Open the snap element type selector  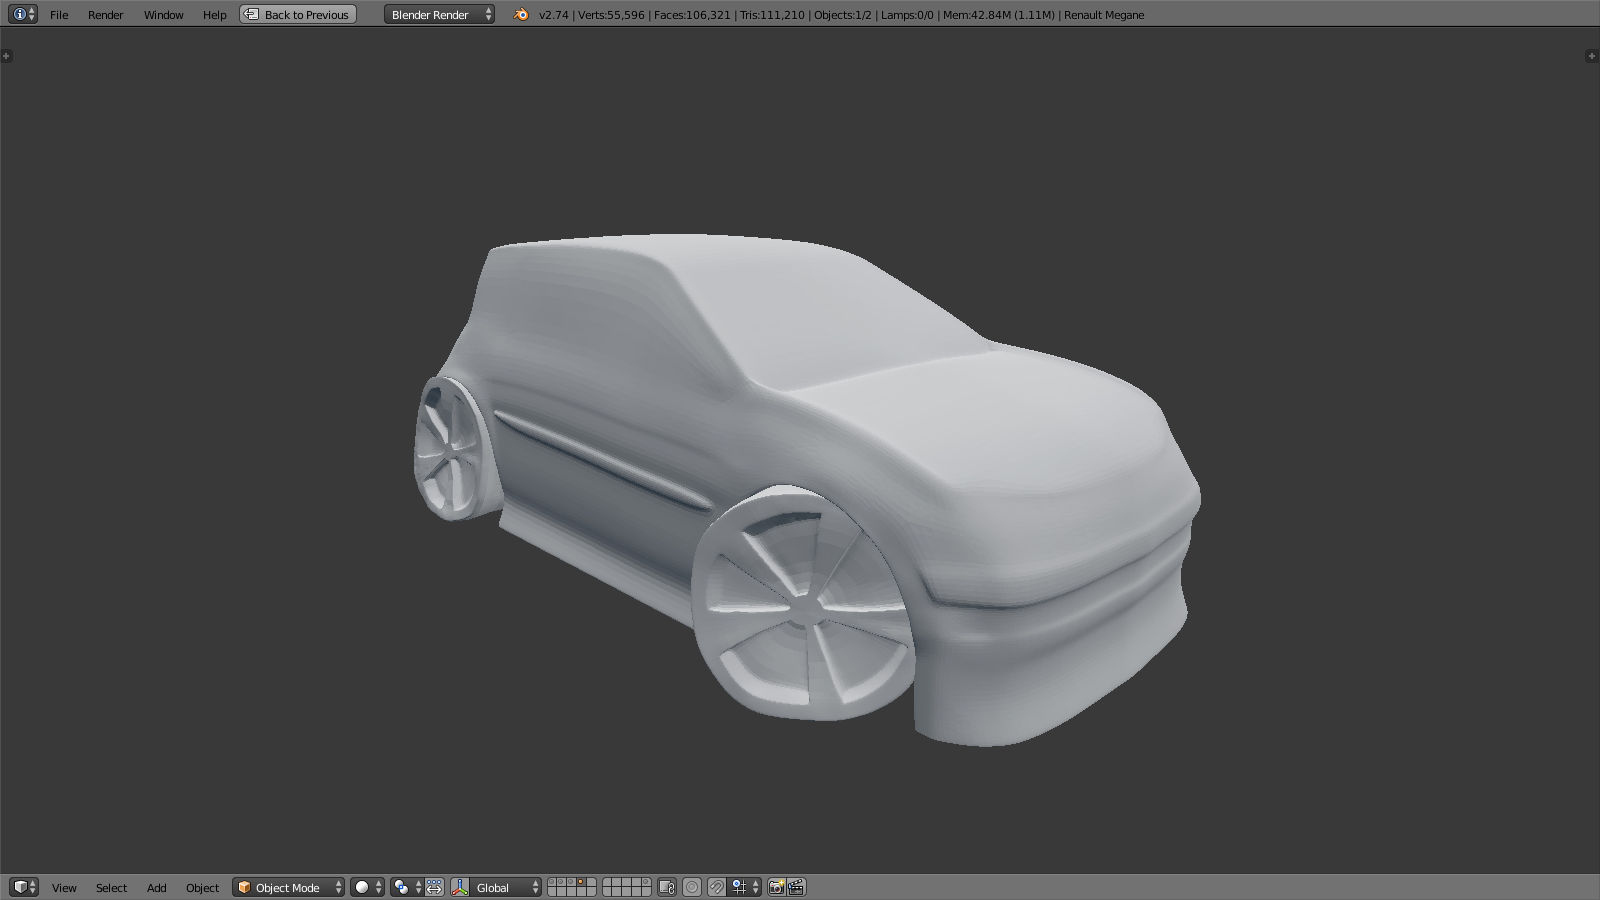745,887
